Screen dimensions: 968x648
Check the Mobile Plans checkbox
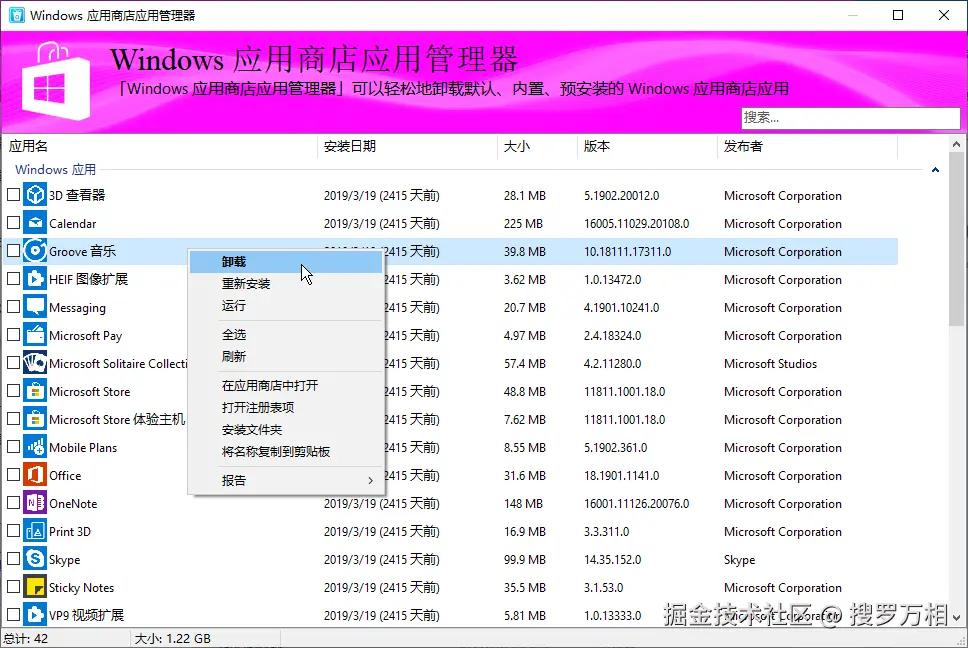[x=13, y=447]
